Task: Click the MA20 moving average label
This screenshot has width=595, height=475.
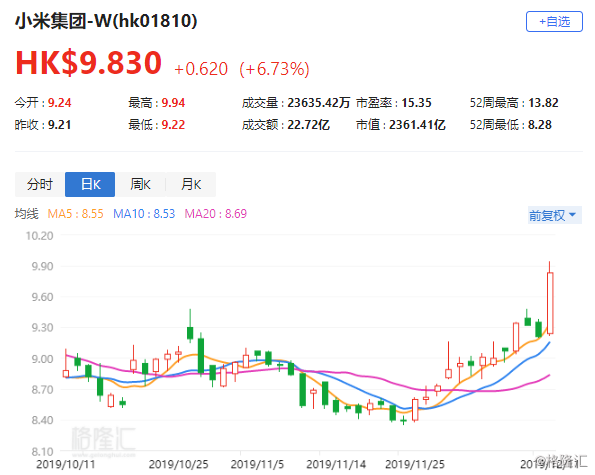Action: click(216, 214)
